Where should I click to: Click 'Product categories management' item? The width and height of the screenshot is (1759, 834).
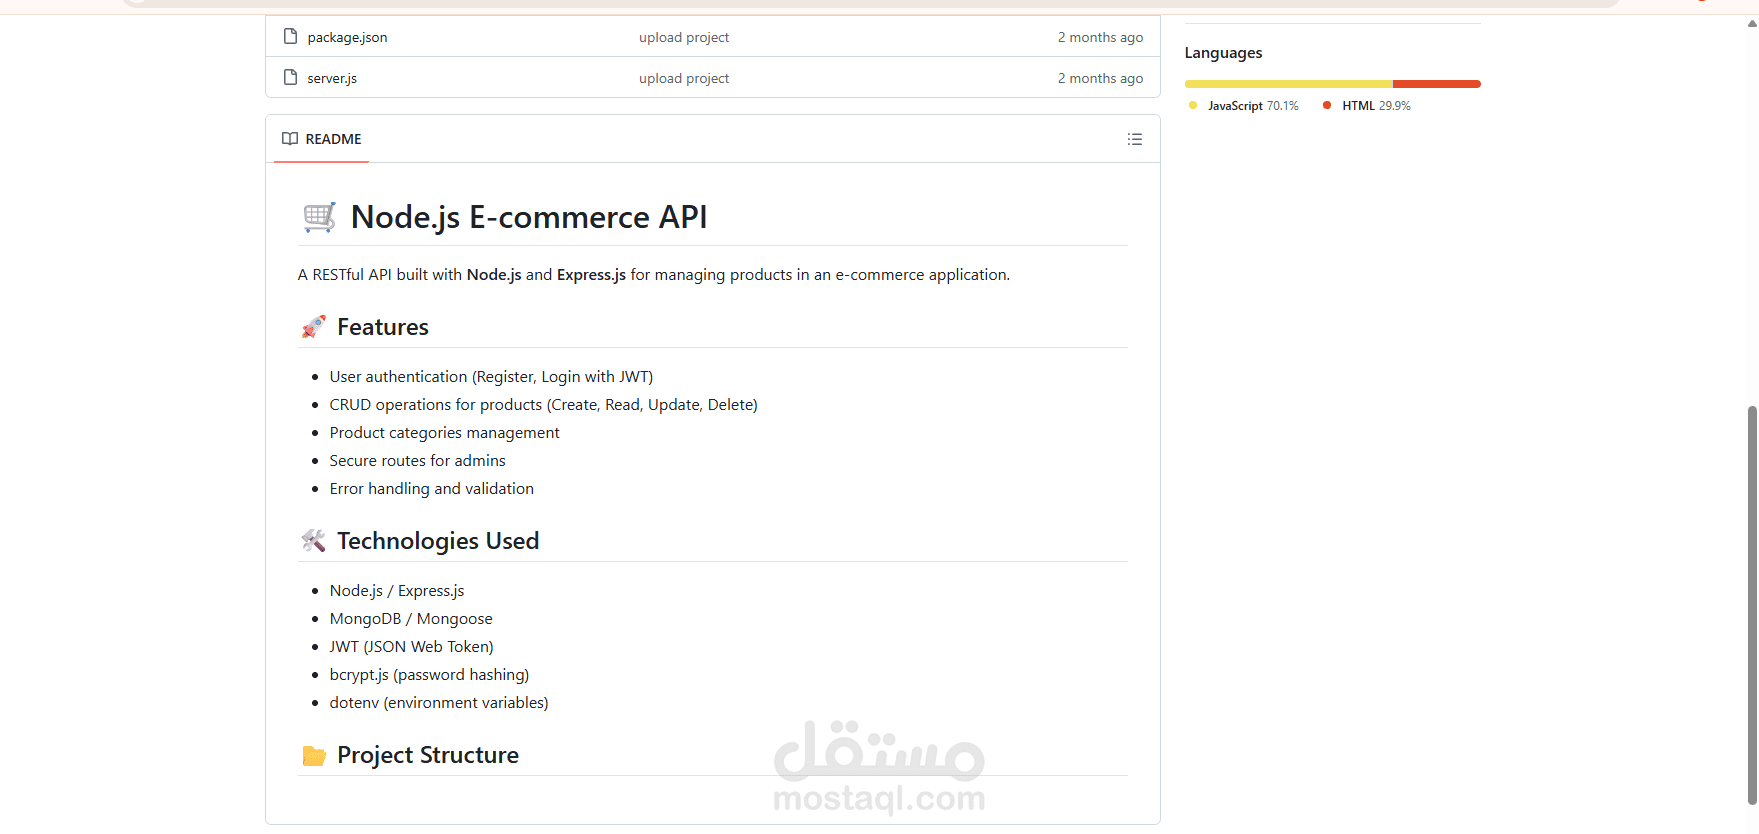(444, 433)
